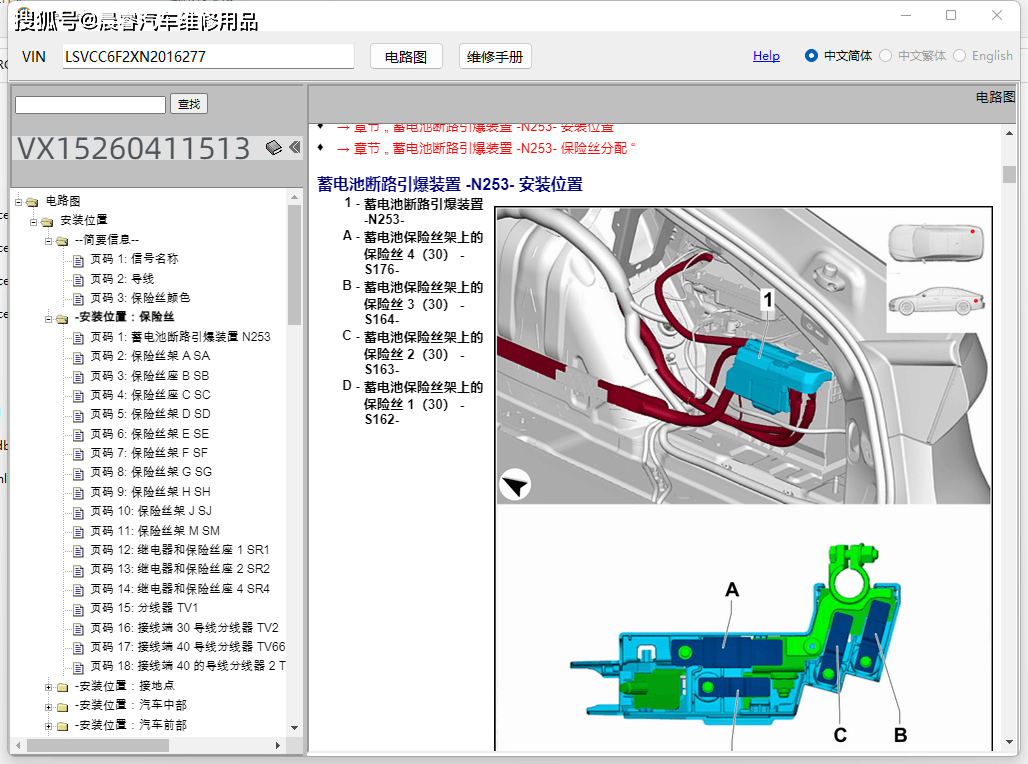
Task: Click the 查找 search button
Action: click(188, 103)
